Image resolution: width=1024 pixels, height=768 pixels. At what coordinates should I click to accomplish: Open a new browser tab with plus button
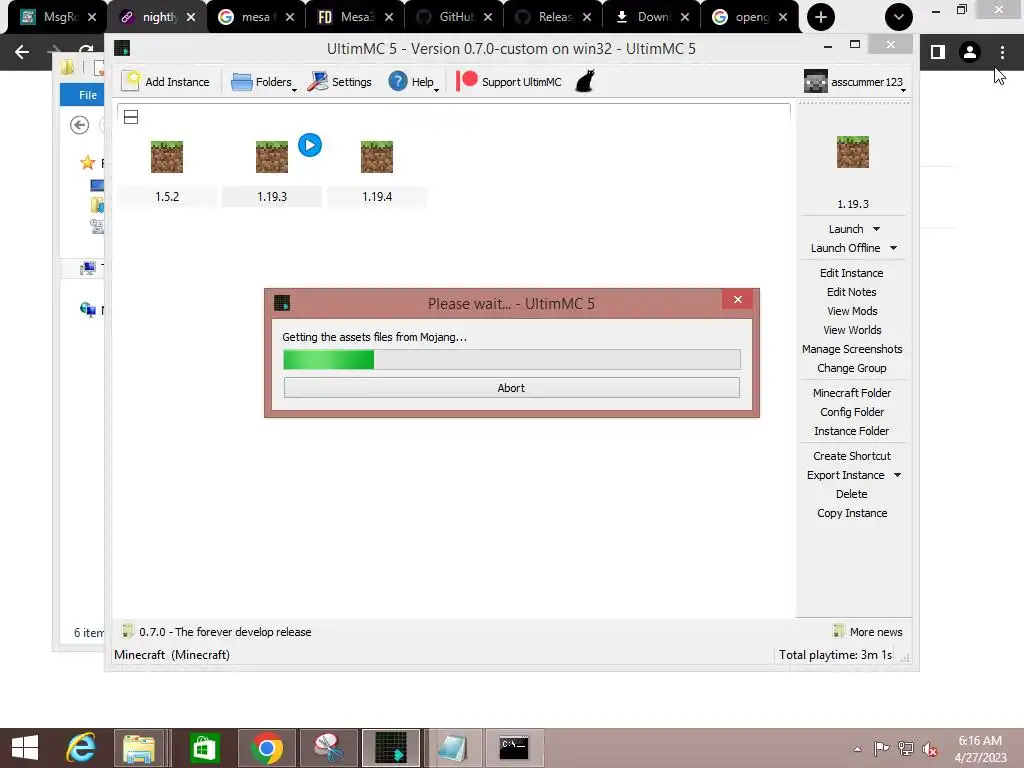pos(821,17)
